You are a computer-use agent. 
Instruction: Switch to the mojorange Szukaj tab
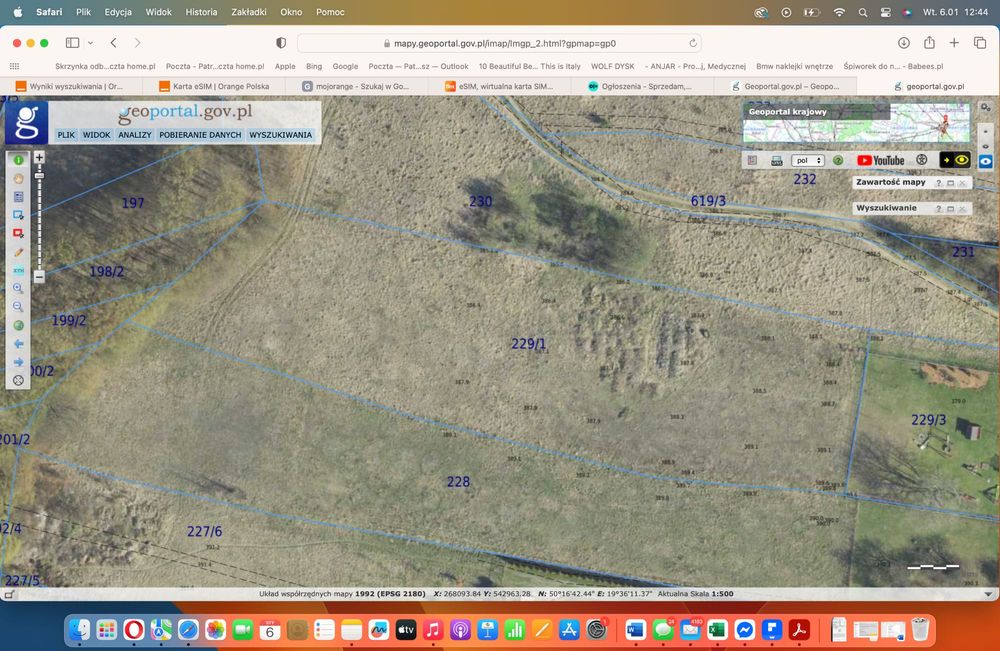357,86
